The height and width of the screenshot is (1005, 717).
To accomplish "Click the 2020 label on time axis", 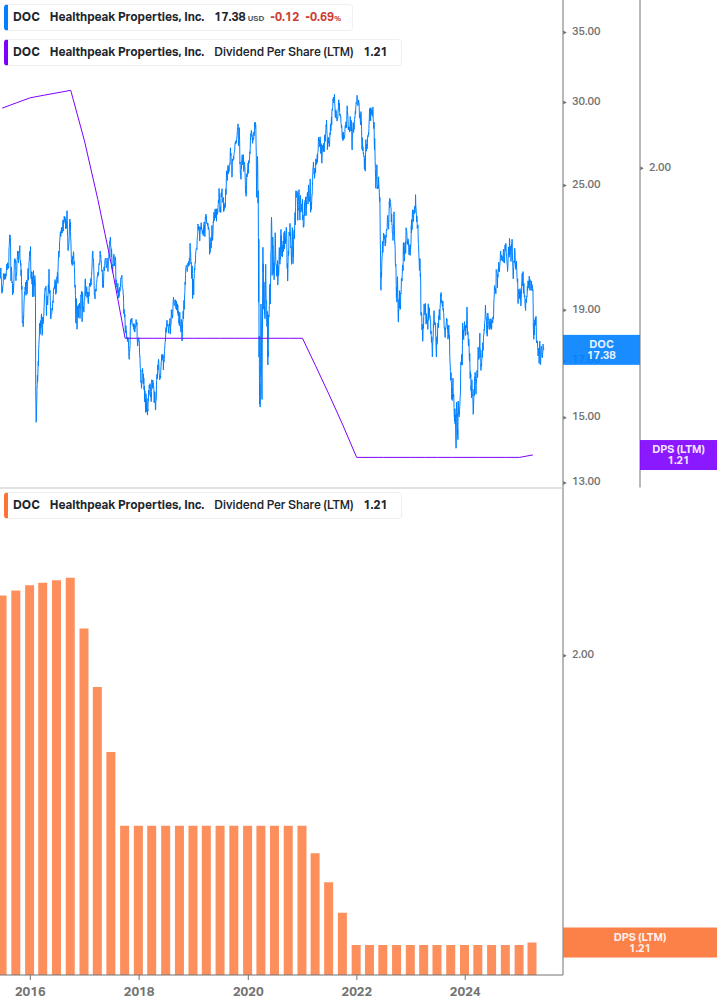I will coord(248,992).
